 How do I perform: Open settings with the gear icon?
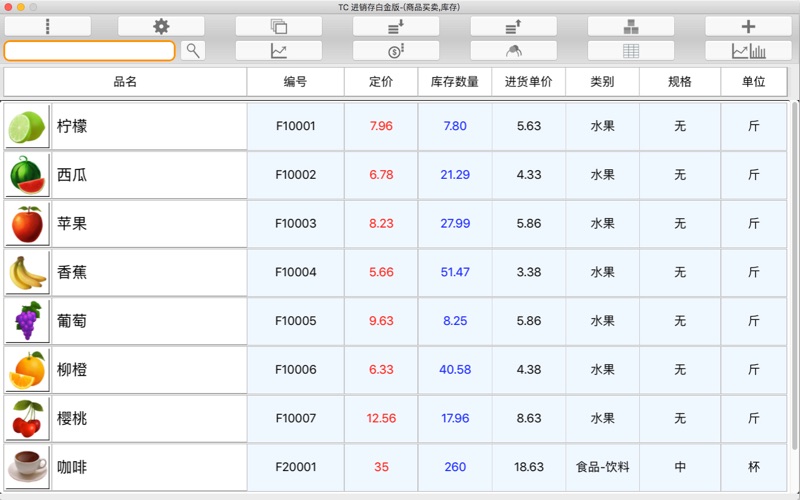(x=161, y=26)
